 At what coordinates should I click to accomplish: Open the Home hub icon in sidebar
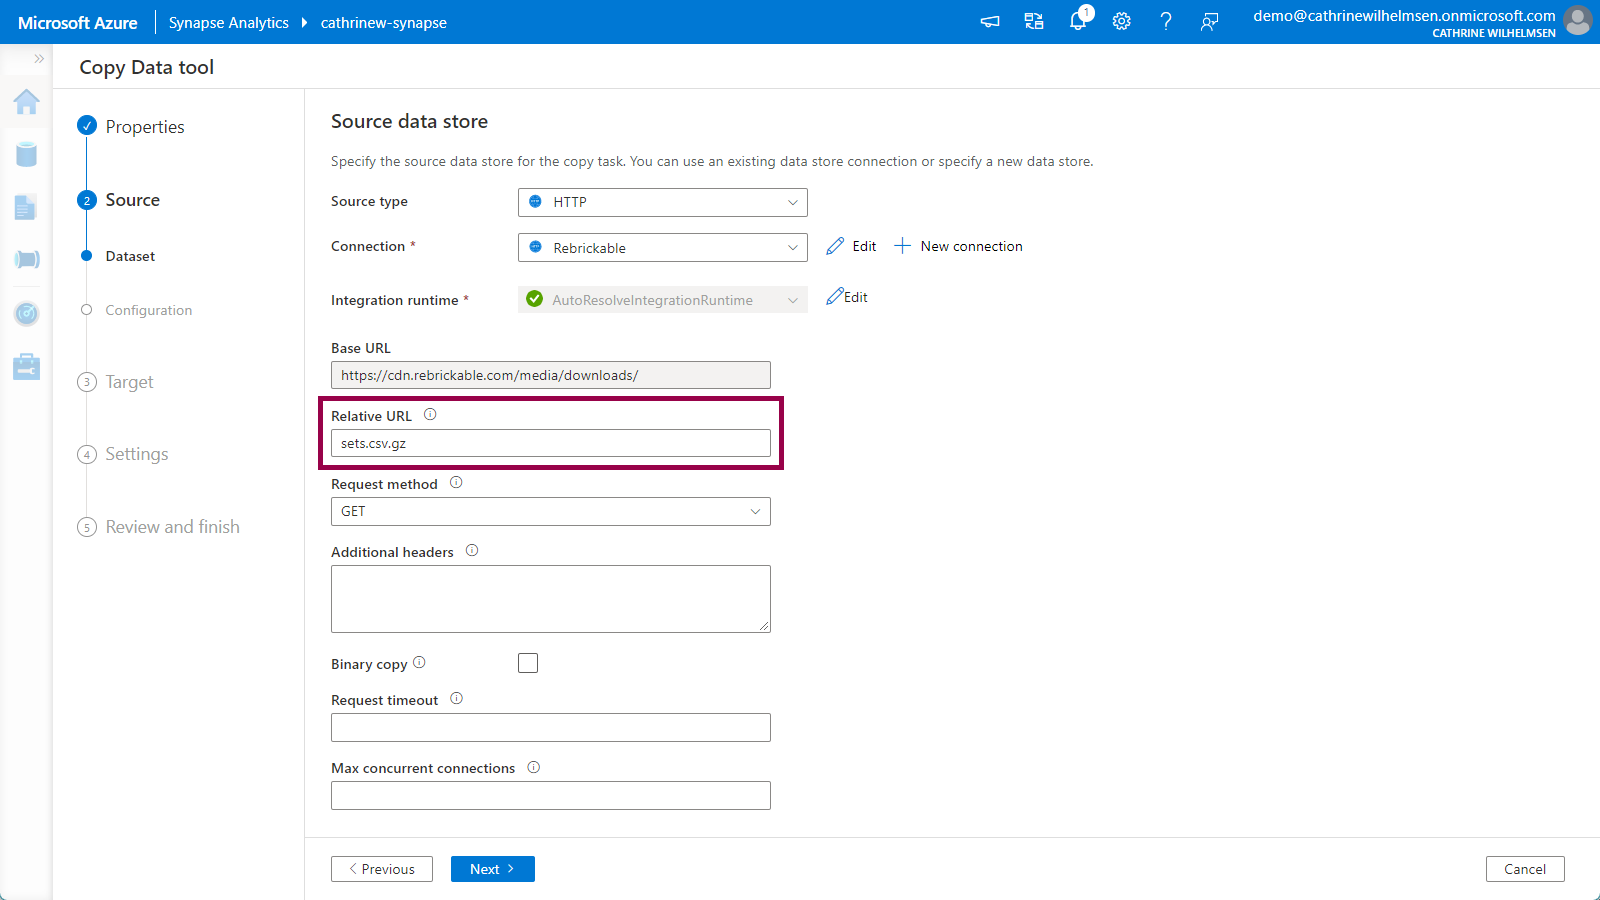pyautogui.click(x=27, y=101)
